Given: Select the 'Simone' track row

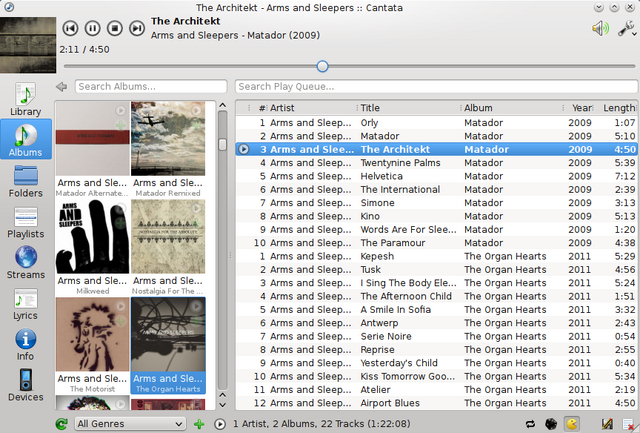Looking at the screenshot, I should pos(436,203).
